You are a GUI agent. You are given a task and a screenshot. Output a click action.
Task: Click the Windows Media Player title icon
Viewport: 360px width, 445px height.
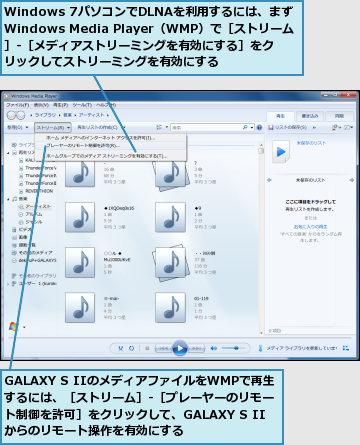(7, 96)
